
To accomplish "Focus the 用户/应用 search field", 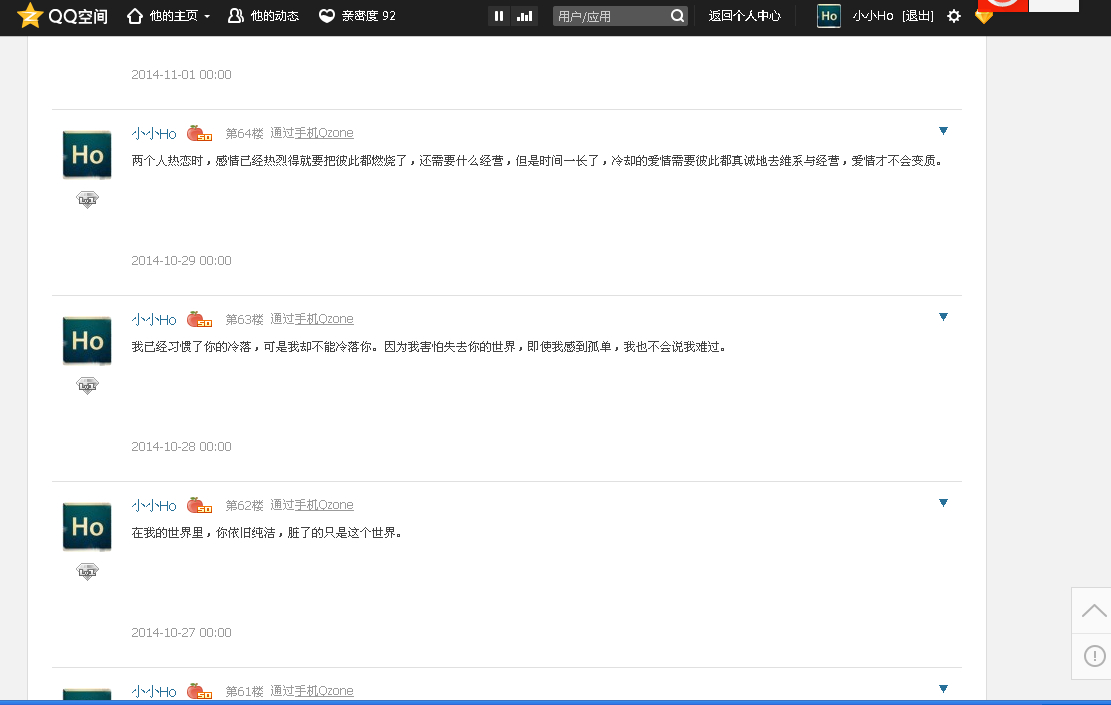I will (x=610, y=16).
